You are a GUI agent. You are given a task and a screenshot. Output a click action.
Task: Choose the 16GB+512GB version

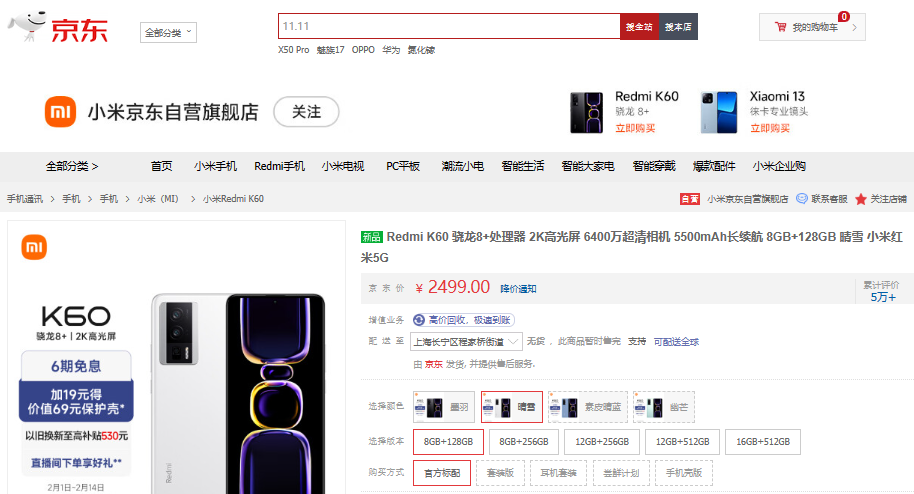click(x=762, y=442)
